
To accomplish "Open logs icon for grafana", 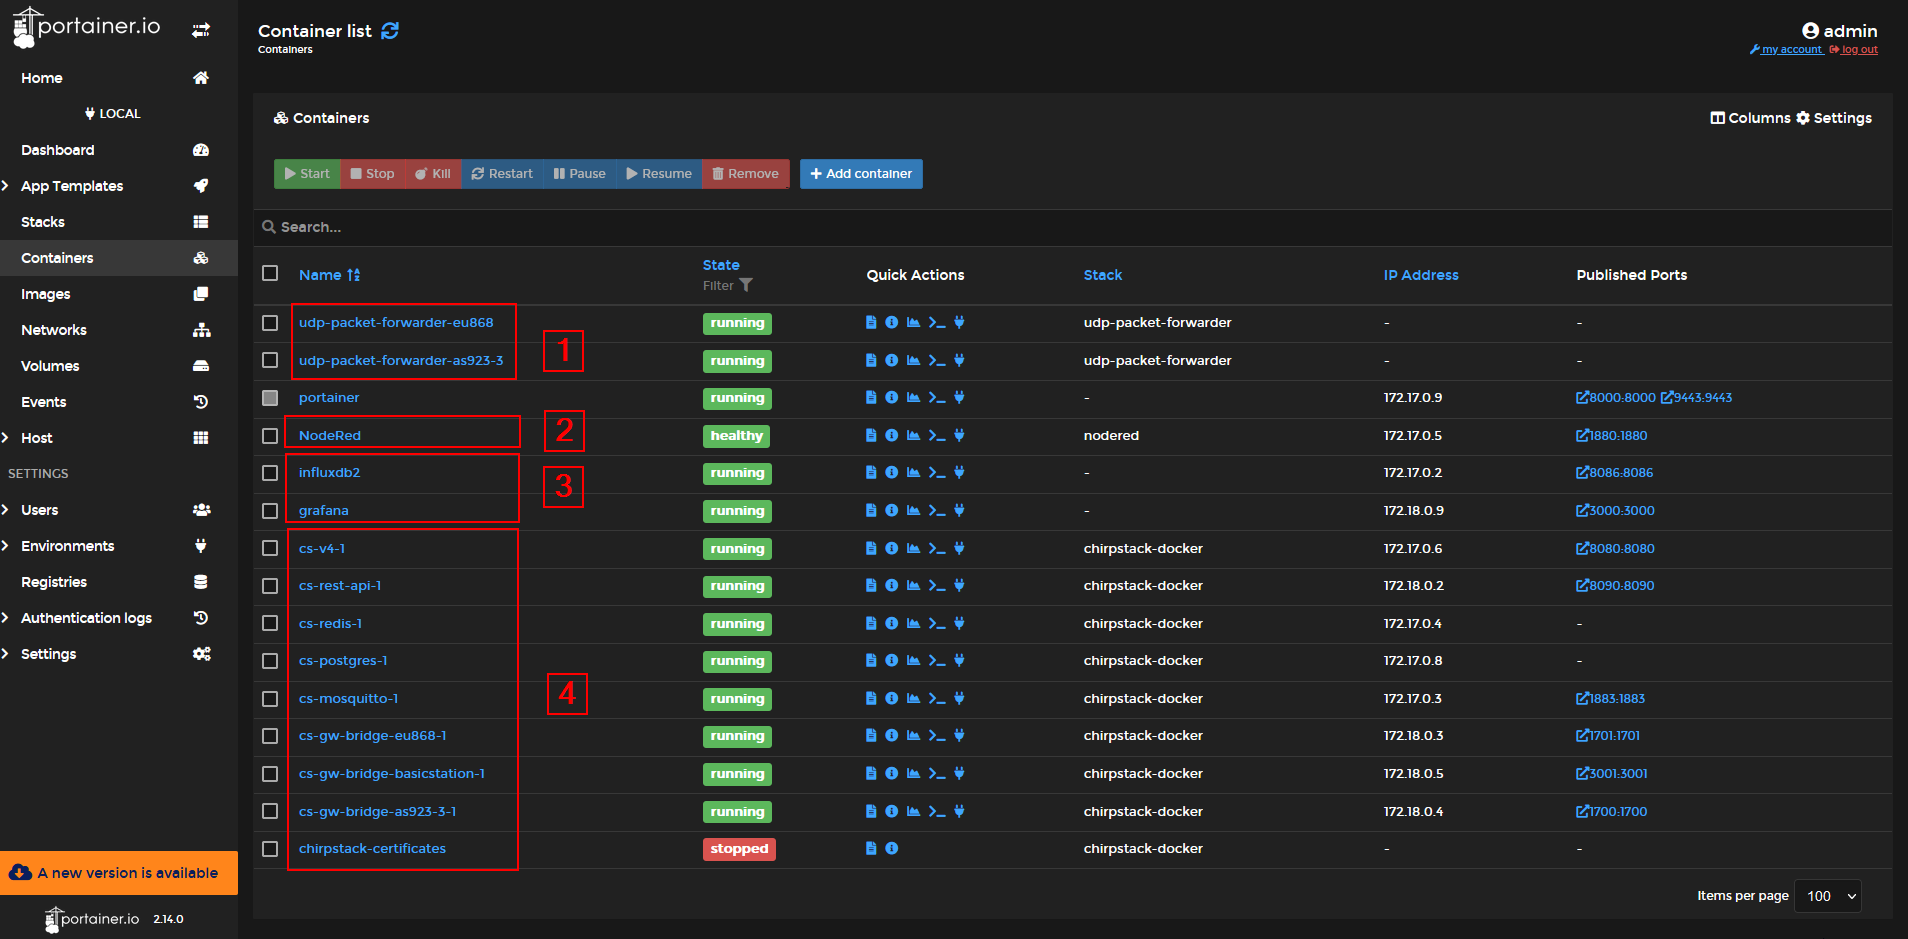I will coord(871,510).
